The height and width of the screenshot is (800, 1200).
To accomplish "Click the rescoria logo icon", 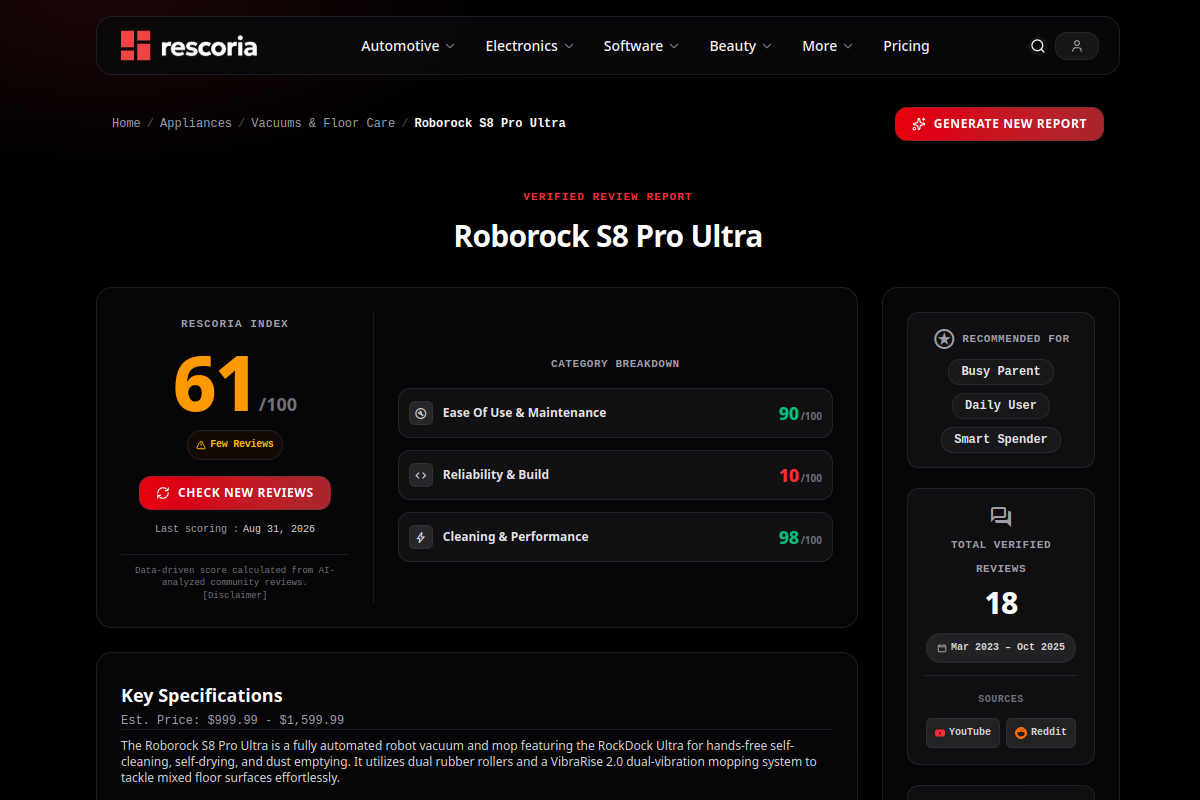I will point(135,45).
